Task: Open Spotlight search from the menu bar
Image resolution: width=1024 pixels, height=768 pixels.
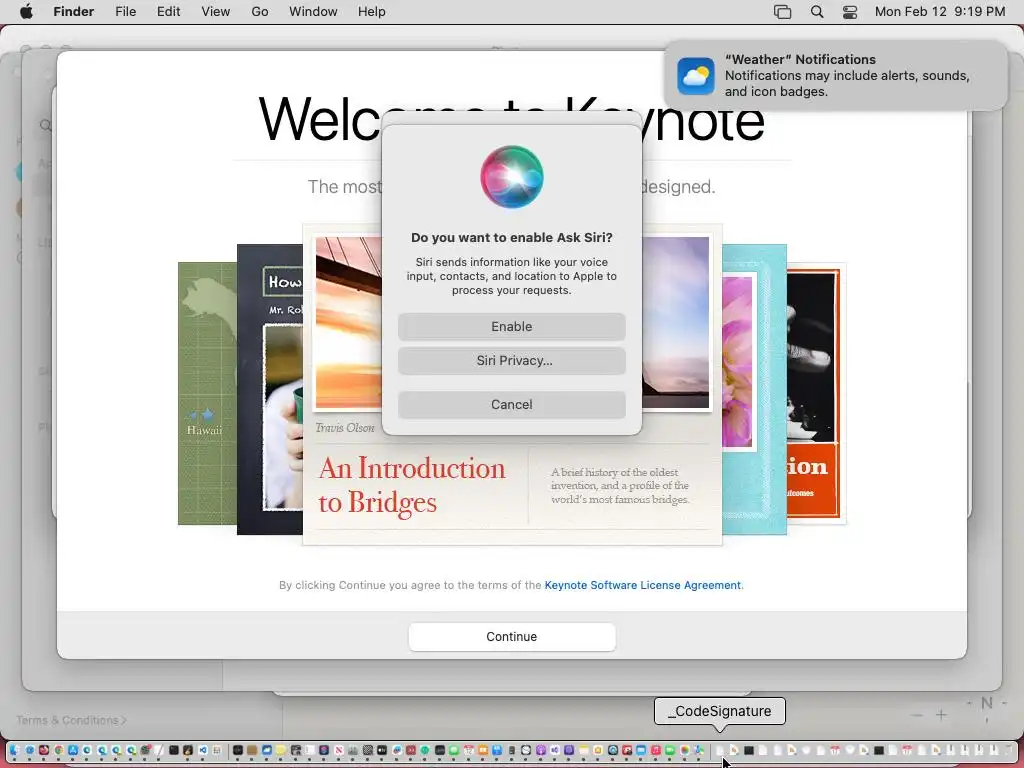Action: coord(817,12)
